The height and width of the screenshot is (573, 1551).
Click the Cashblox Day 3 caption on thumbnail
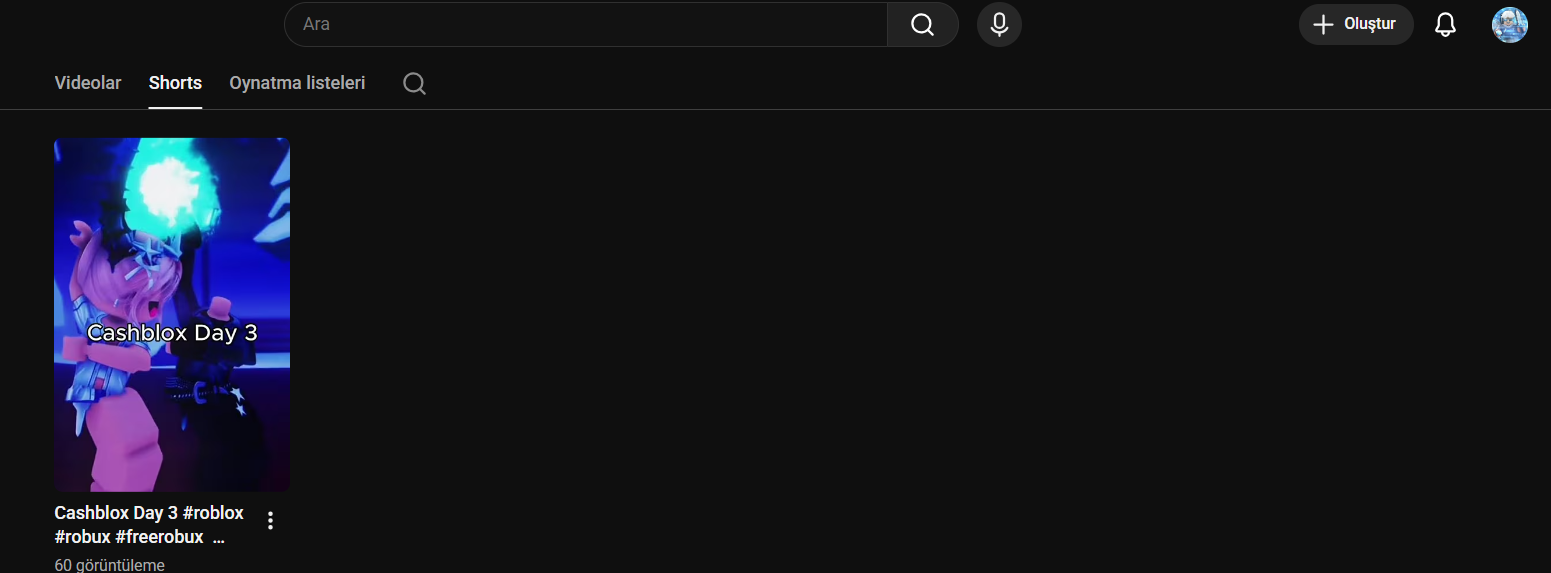click(172, 333)
